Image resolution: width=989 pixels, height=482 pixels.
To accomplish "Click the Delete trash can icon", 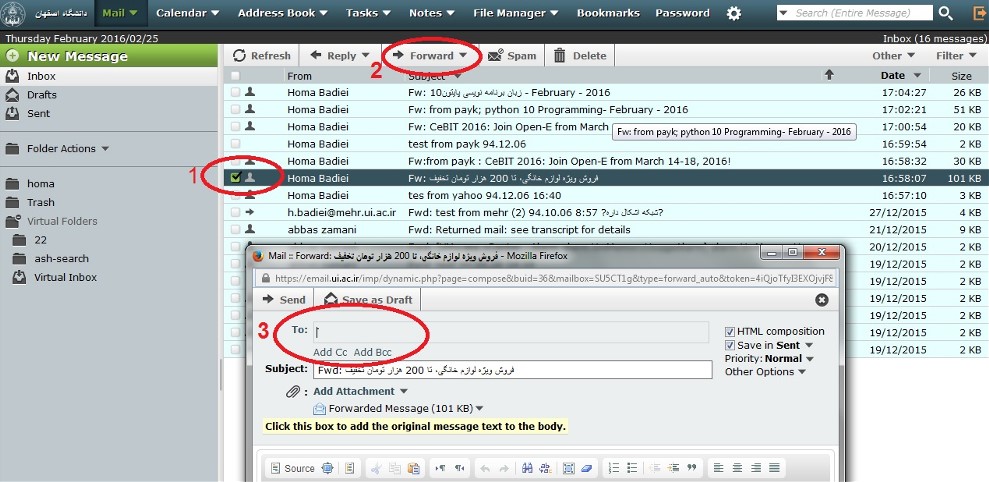I will point(559,56).
